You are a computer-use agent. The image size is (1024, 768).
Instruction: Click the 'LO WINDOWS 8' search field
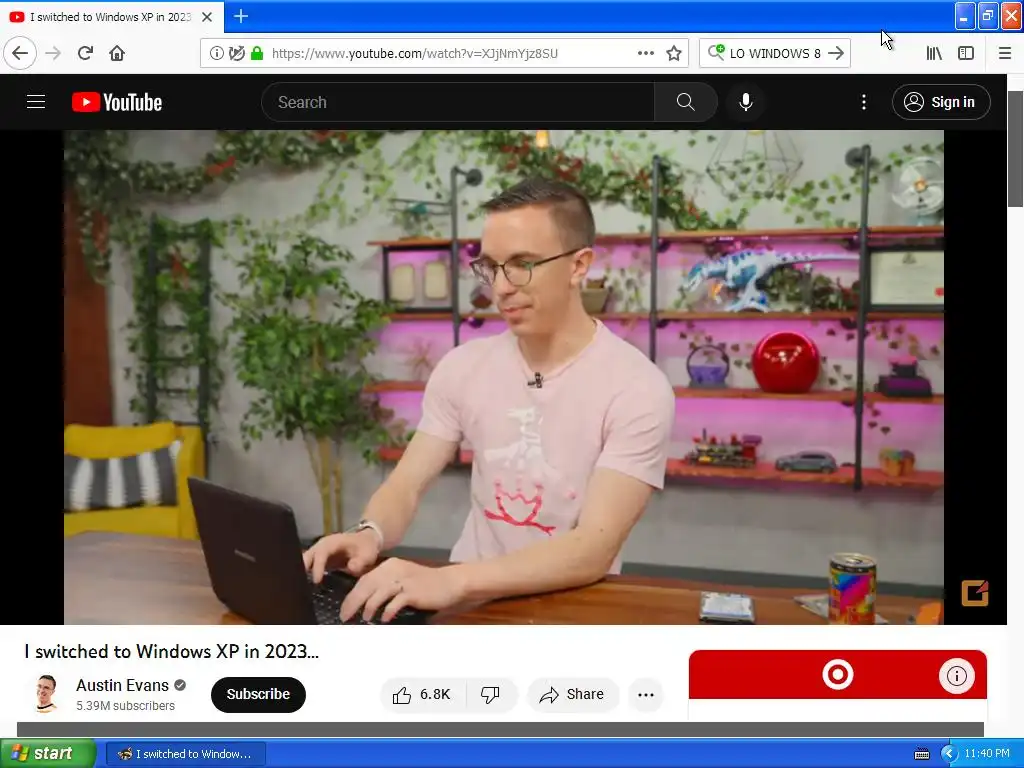(775, 53)
